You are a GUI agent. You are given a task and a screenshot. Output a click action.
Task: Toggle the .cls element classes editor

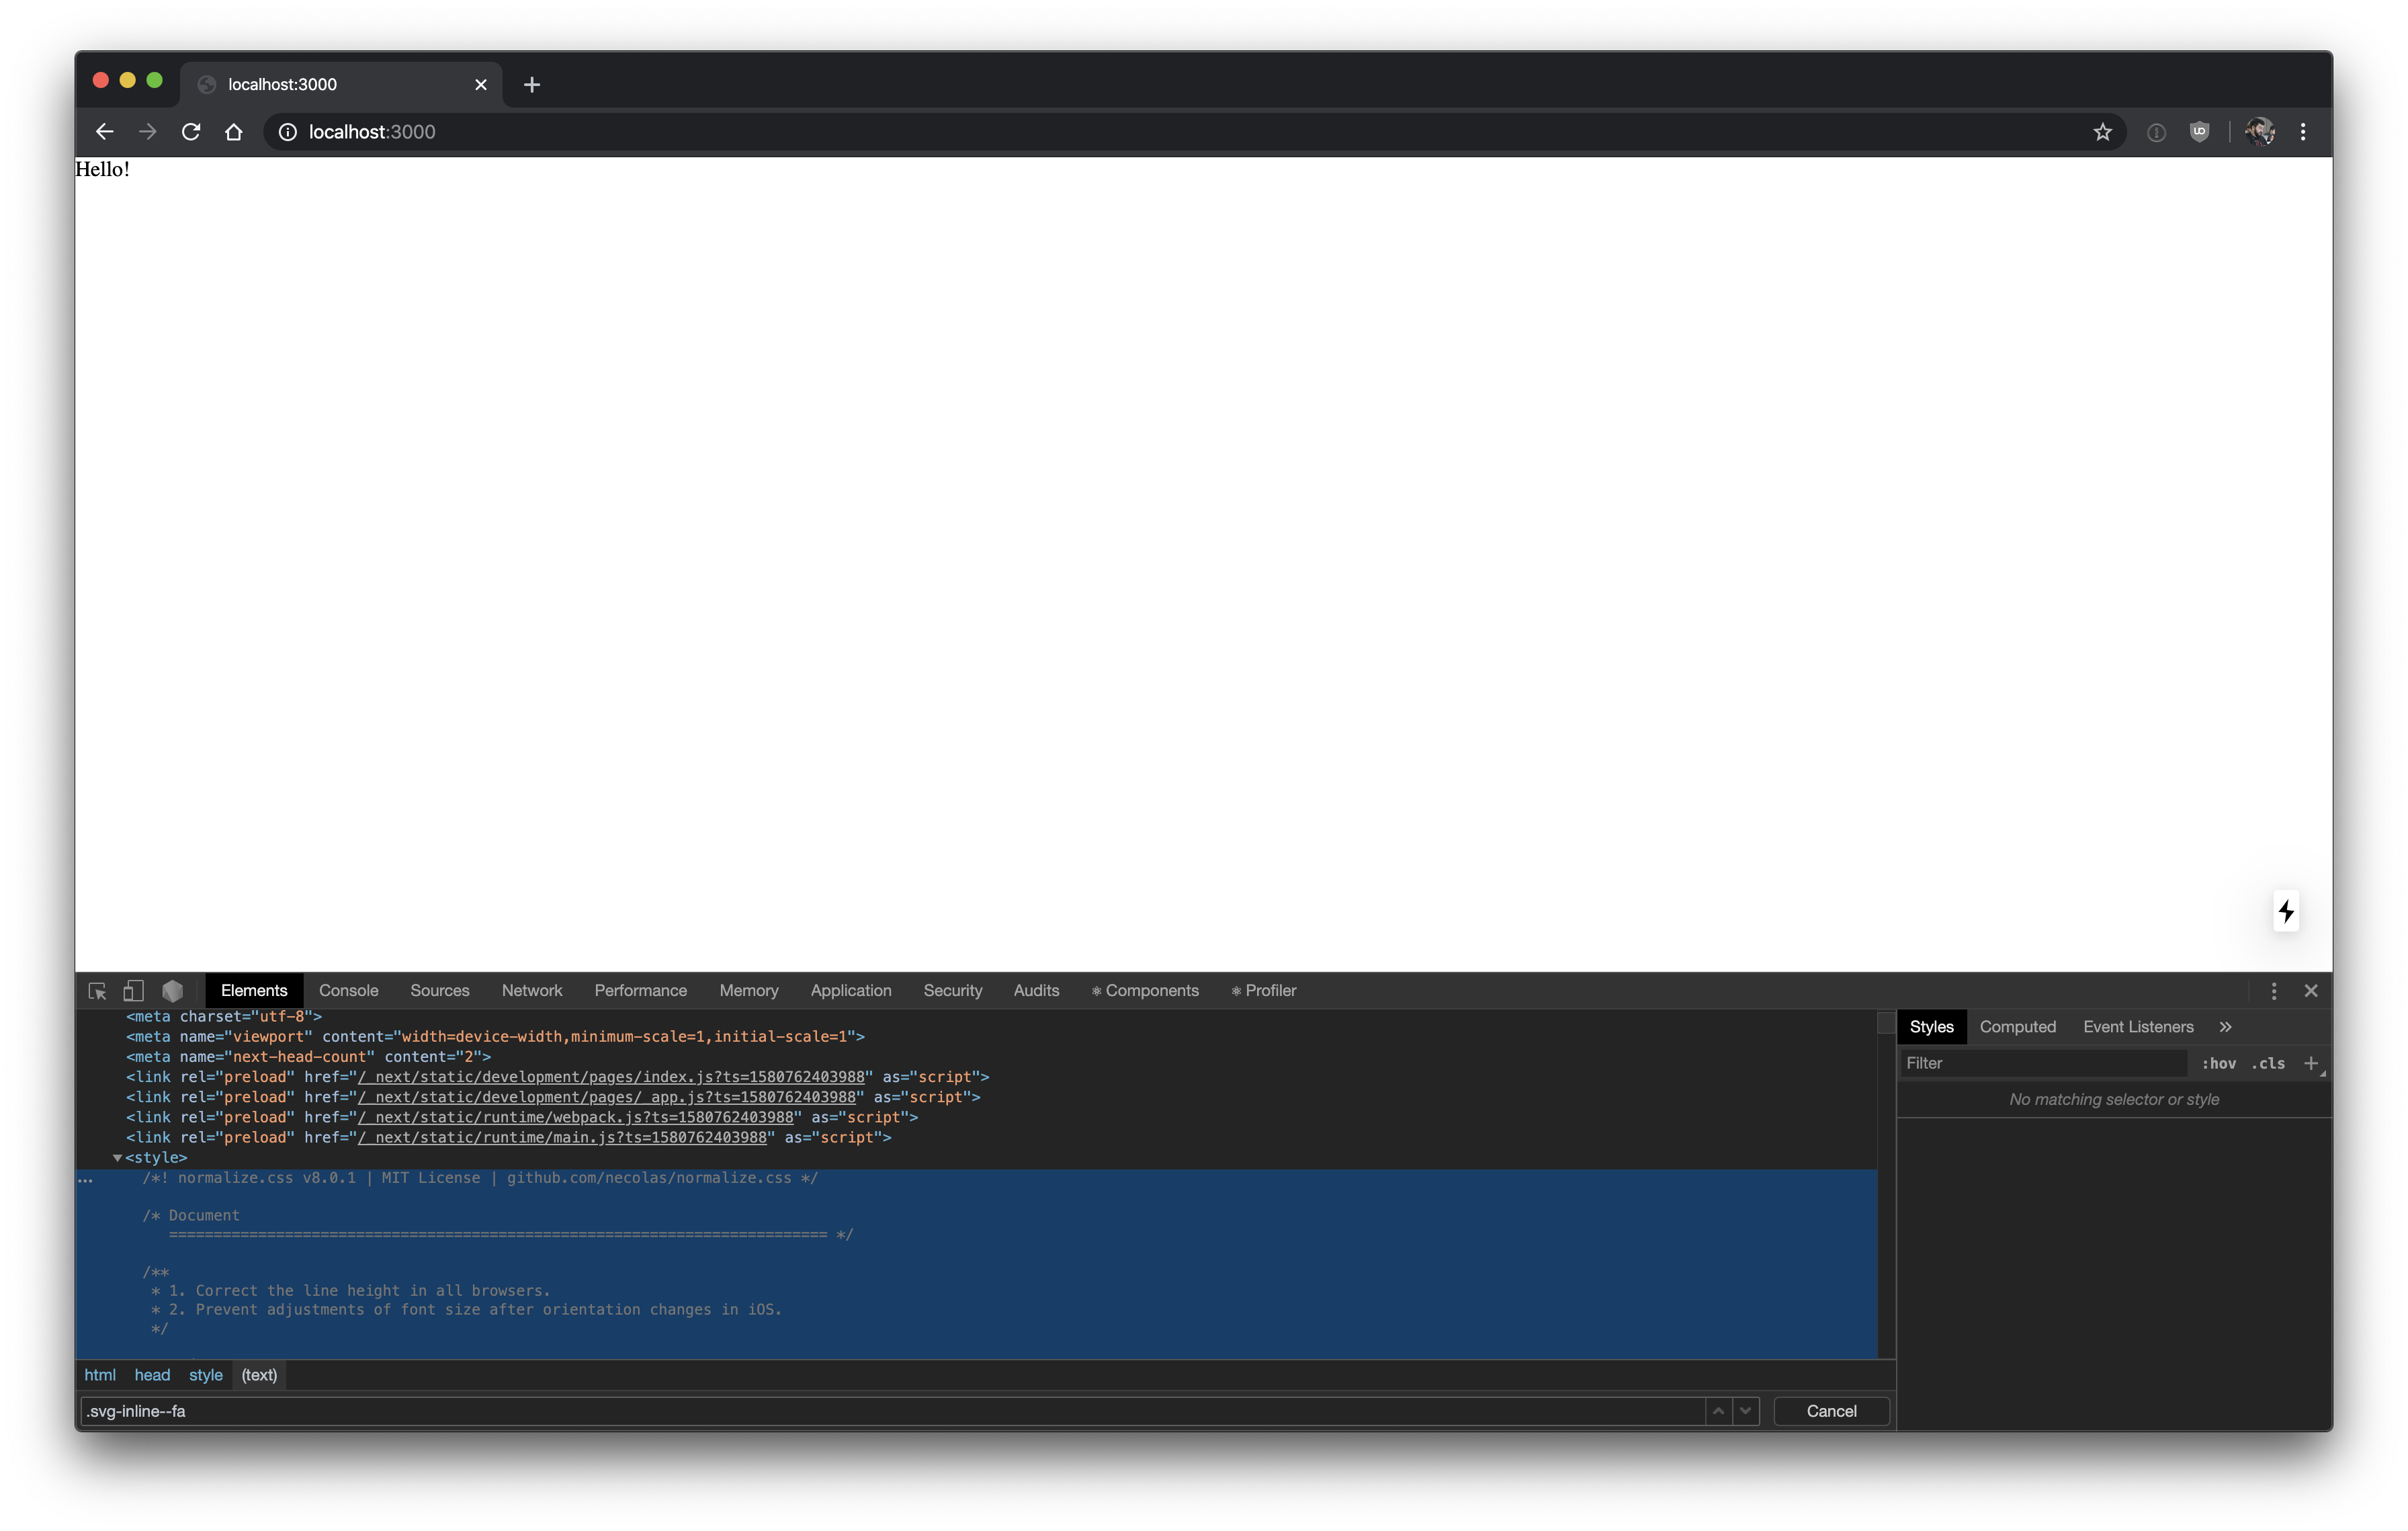tap(2268, 1063)
